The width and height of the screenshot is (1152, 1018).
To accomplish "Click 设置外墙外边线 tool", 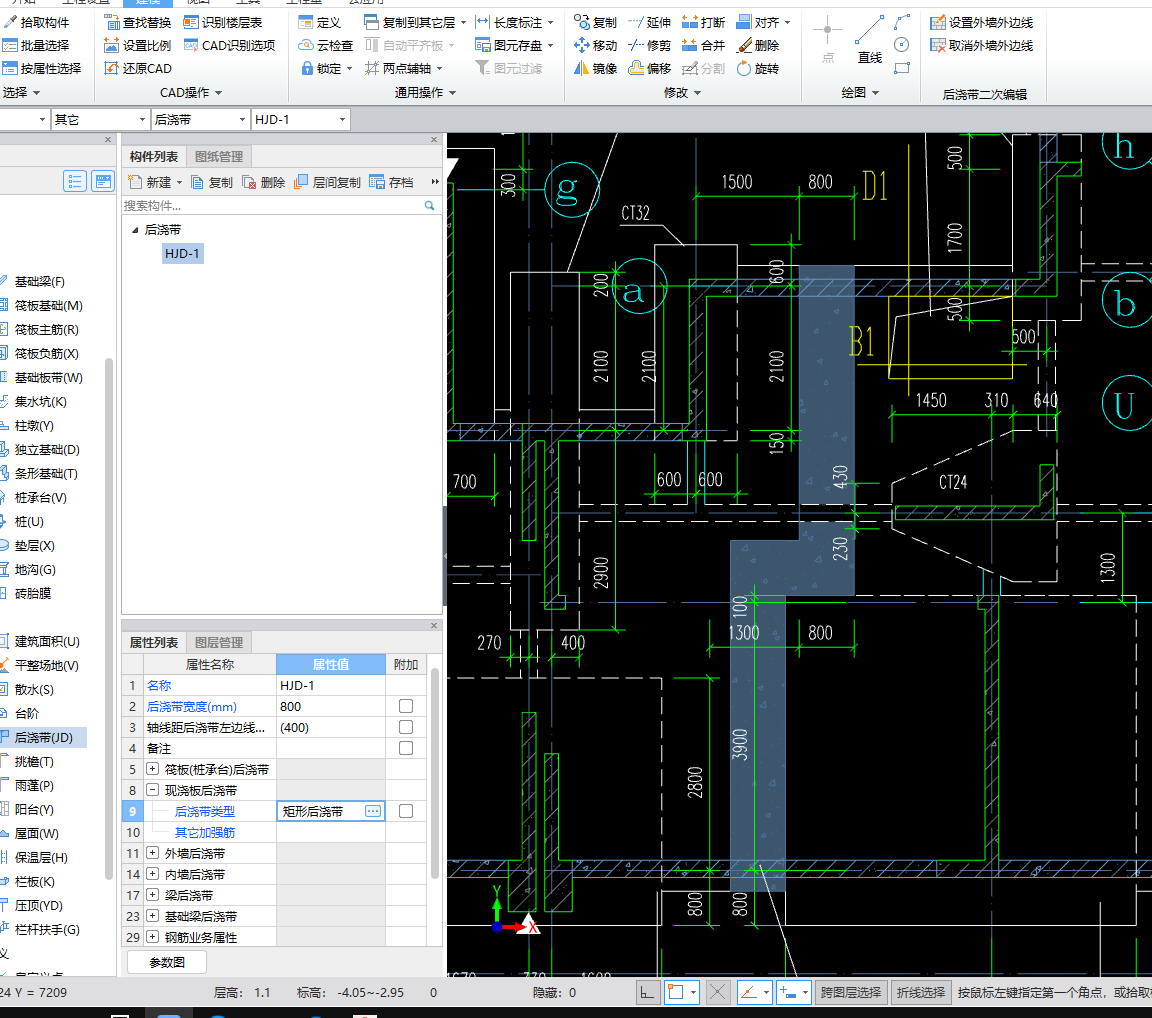I will tap(982, 23).
